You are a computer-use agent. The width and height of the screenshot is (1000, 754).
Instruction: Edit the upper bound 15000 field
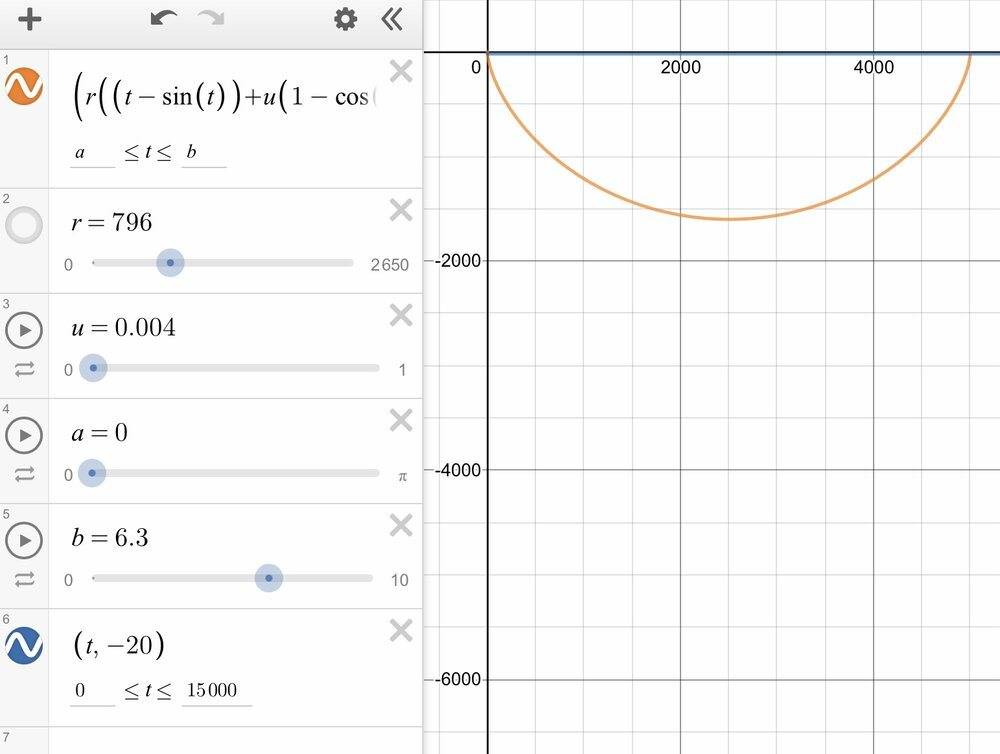coord(215,690)
